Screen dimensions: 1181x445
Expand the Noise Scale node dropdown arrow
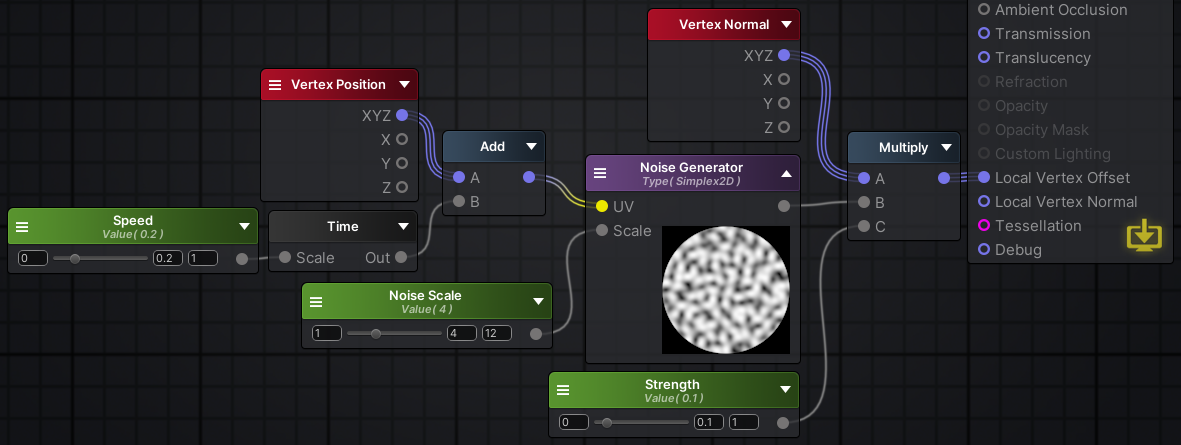(538, 301)
